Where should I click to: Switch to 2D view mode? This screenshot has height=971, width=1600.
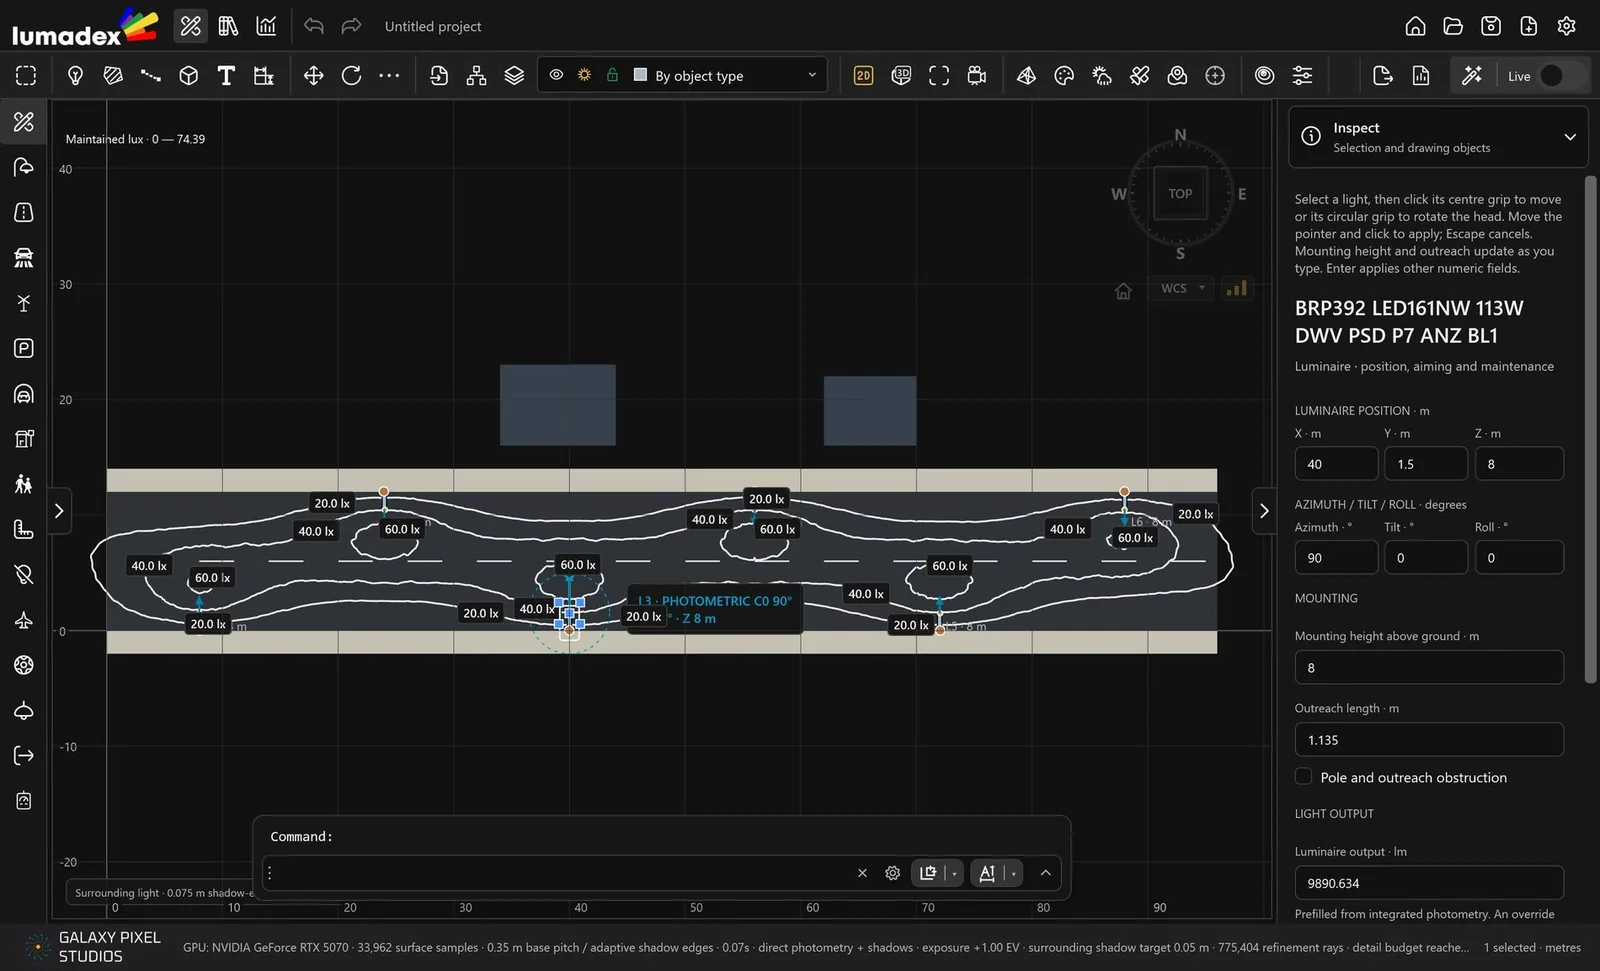coord(863,76)
